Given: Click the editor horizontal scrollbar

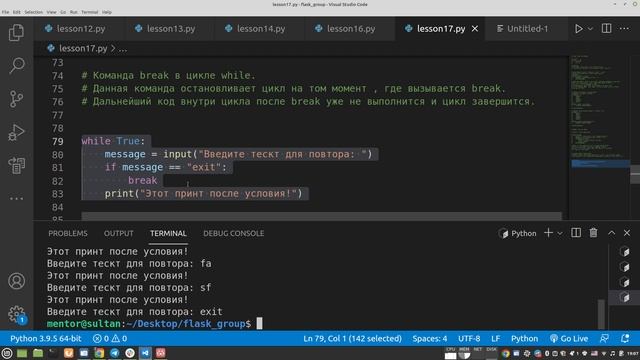Looking at the screenshot, I should coord(321,216).
